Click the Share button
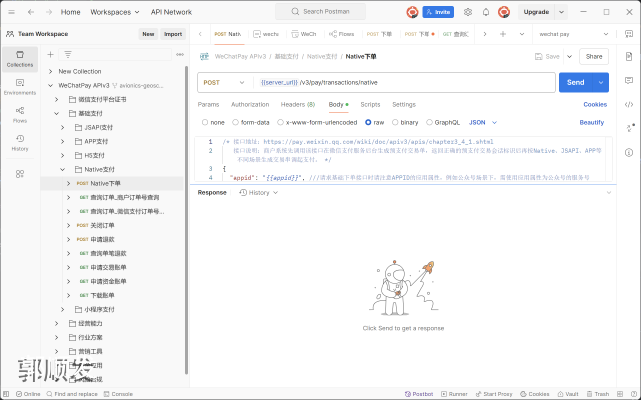This screenshot has height=400, width=641. coord(594,56)
